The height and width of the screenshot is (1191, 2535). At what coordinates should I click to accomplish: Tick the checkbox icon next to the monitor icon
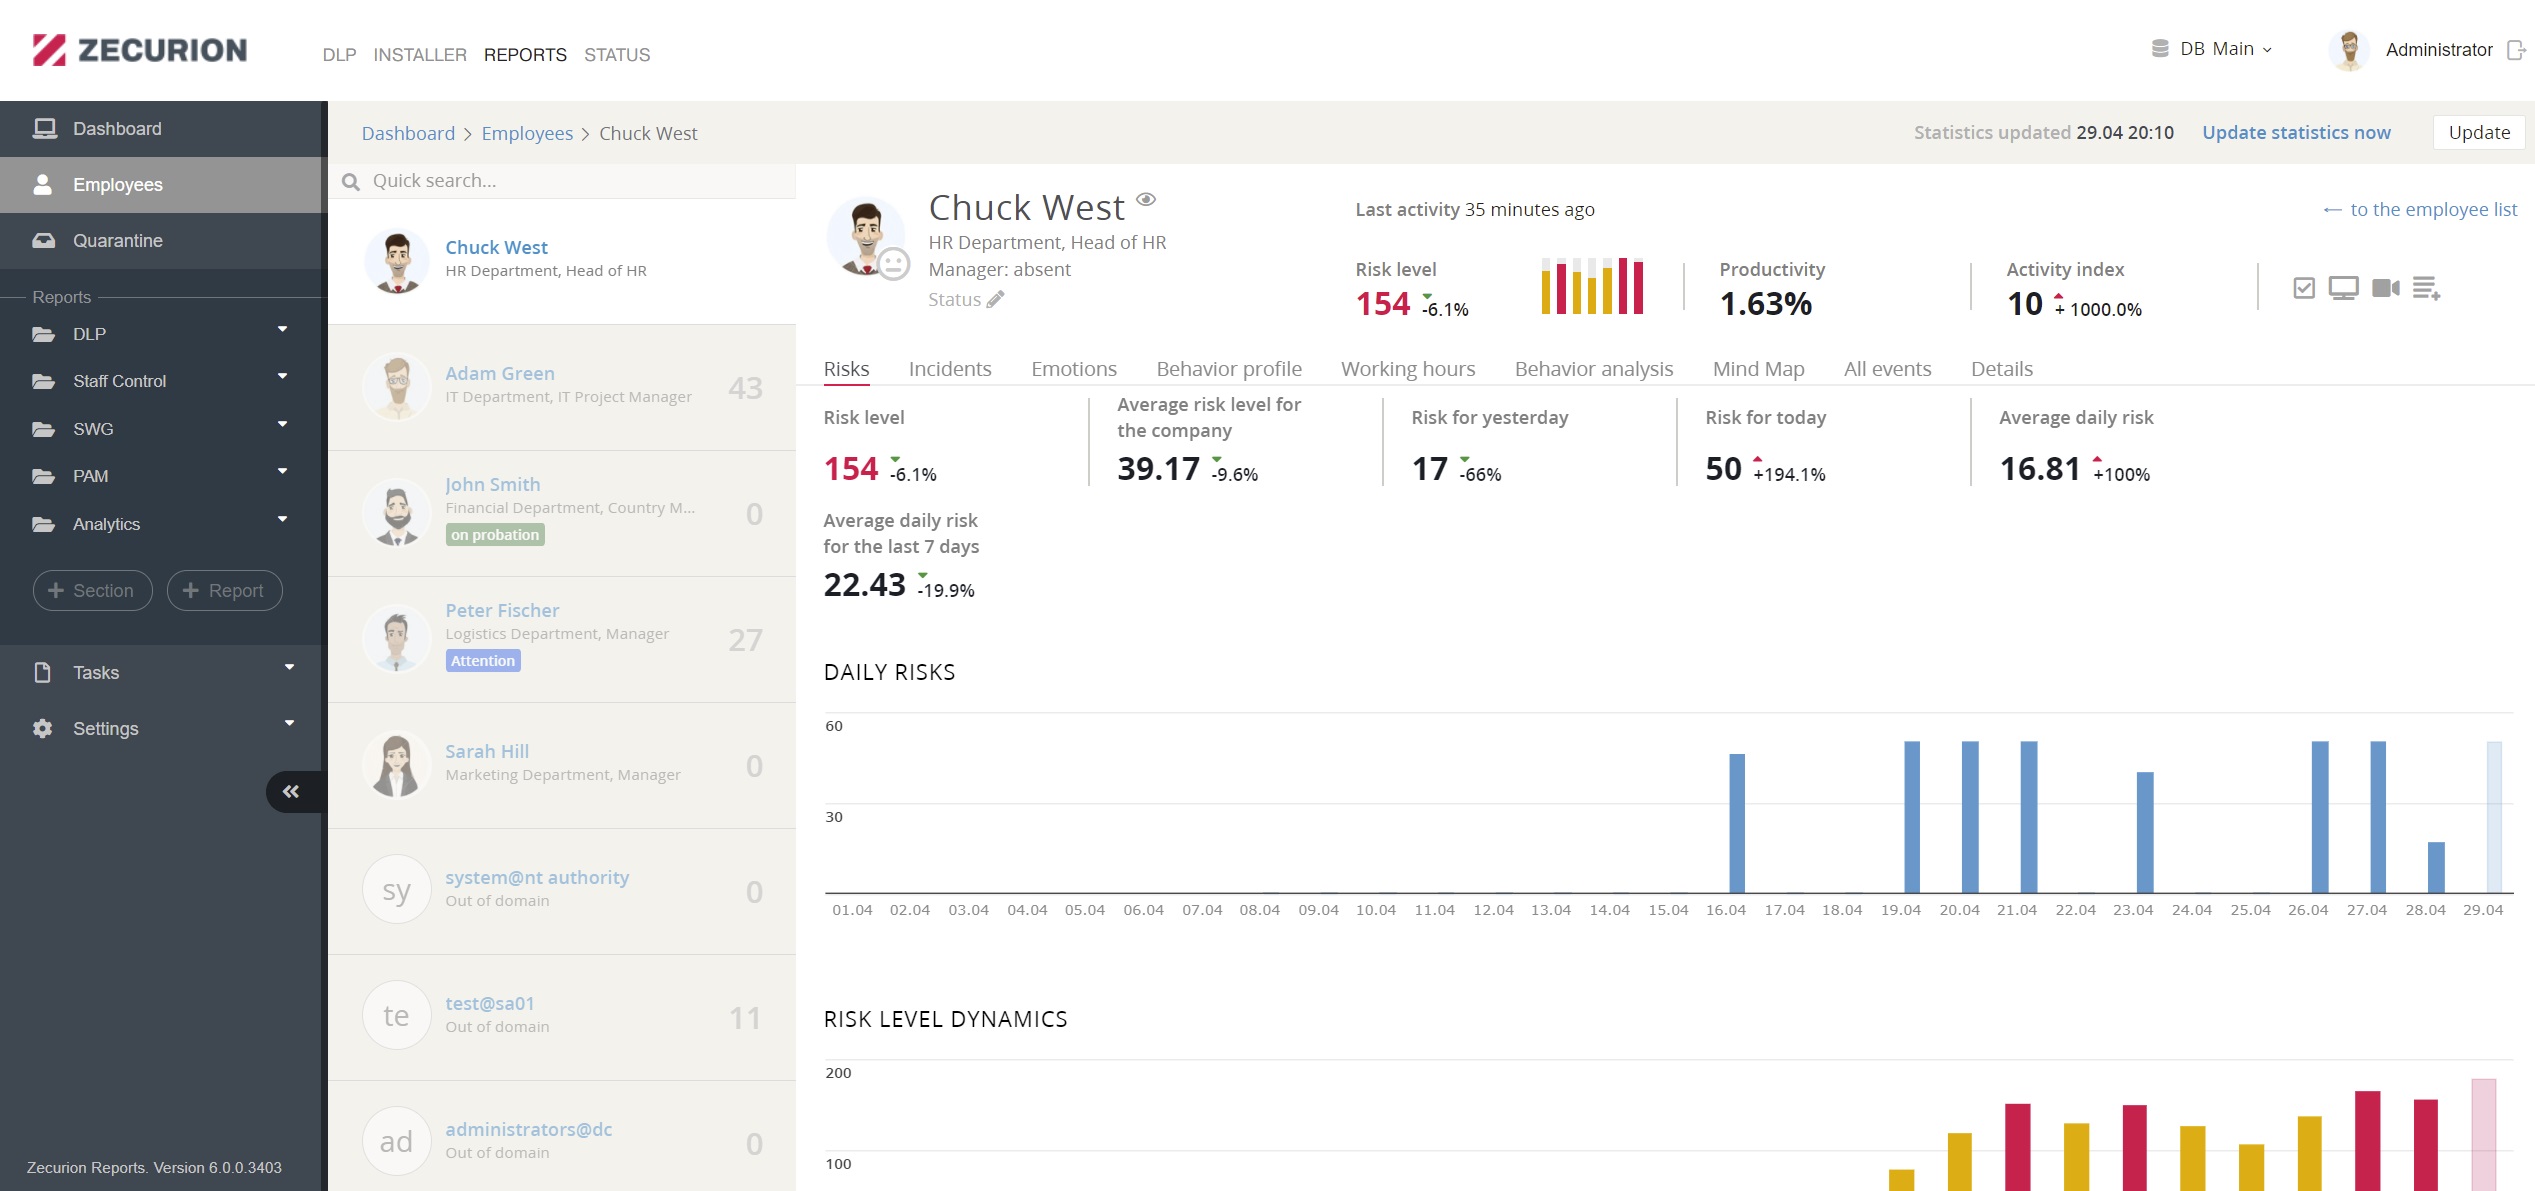point(2304,288)
